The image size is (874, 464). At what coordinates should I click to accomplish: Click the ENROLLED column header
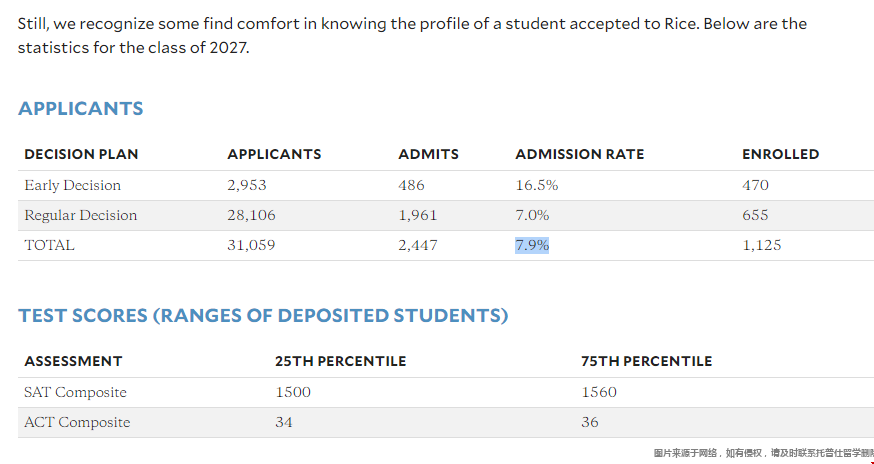(780, 154)
